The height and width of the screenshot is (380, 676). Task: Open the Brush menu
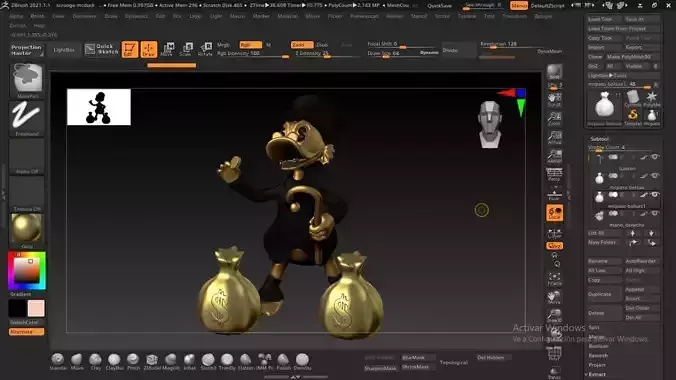pyautogui.click(x=38, y=16)
